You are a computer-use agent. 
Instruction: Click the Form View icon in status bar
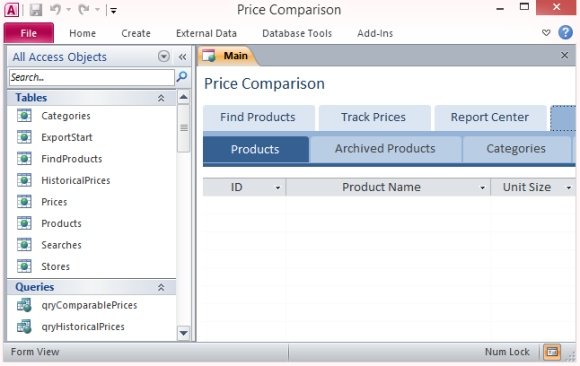tap(552, 352)
